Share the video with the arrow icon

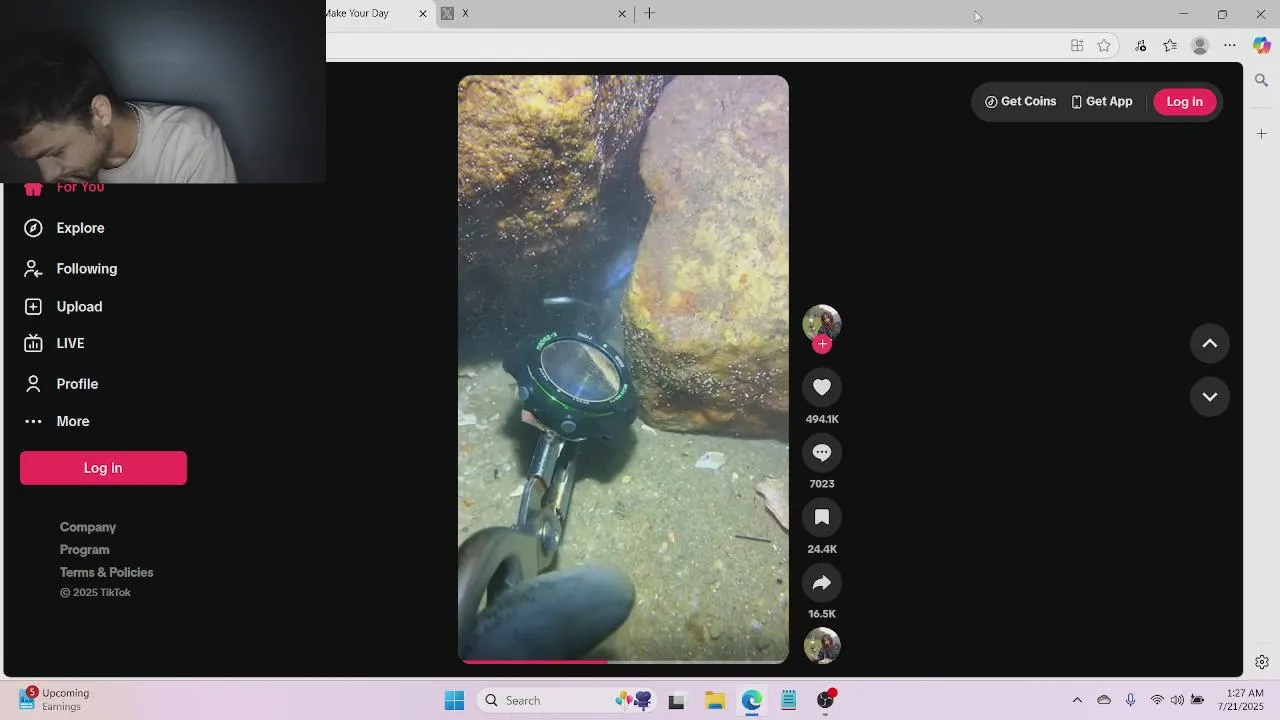tap(822, 582)
